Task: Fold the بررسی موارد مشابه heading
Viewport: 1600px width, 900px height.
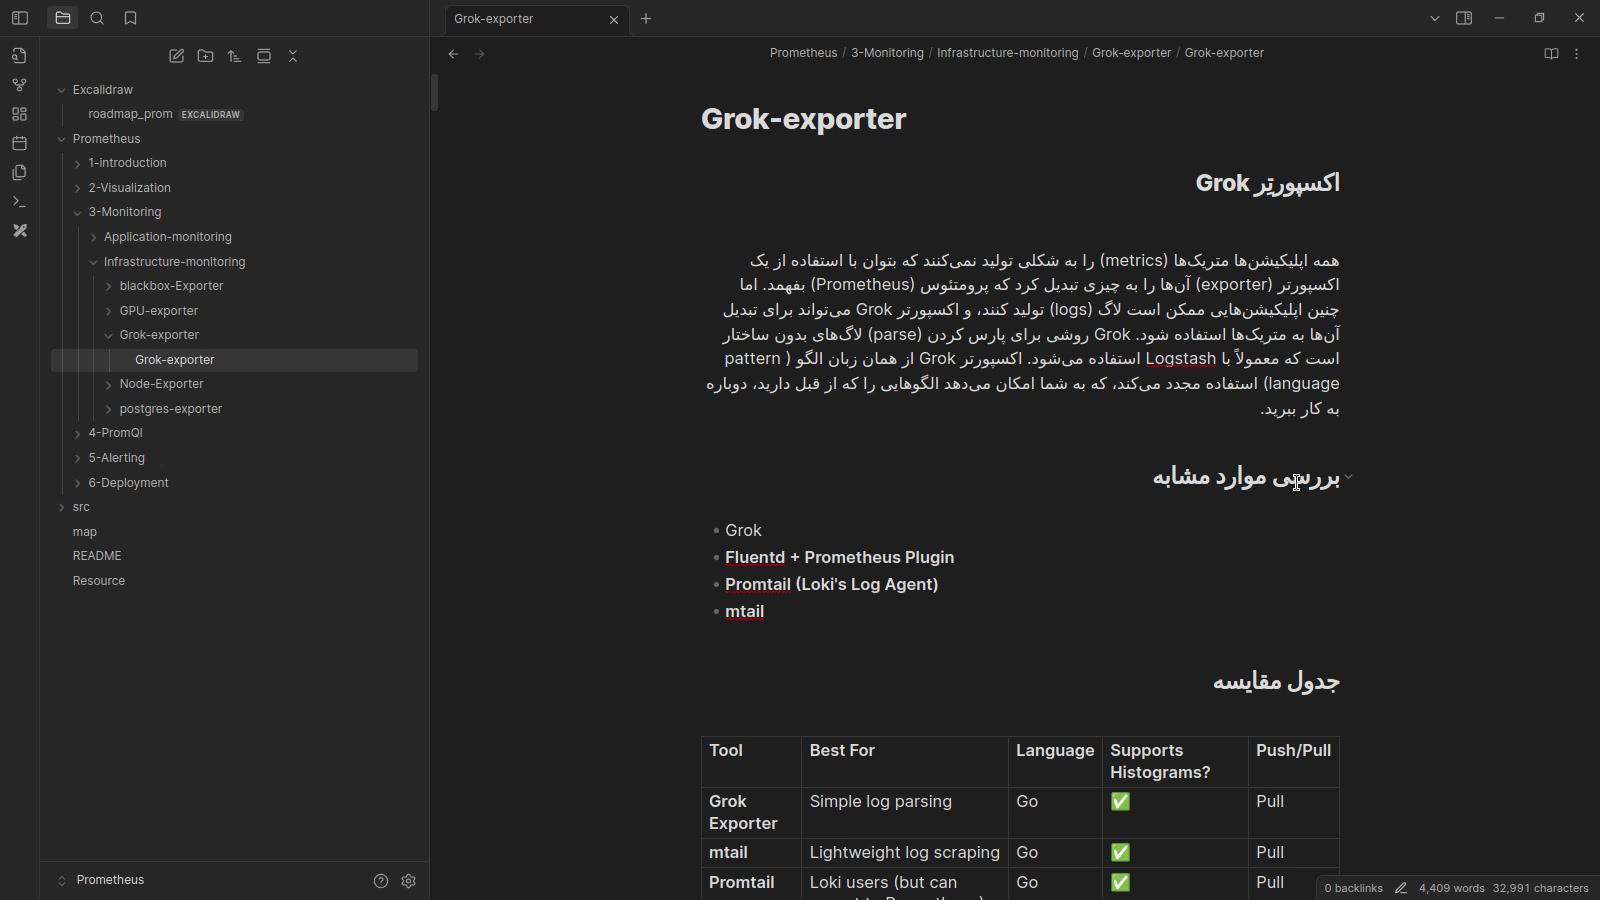Action: point(1349,477)
